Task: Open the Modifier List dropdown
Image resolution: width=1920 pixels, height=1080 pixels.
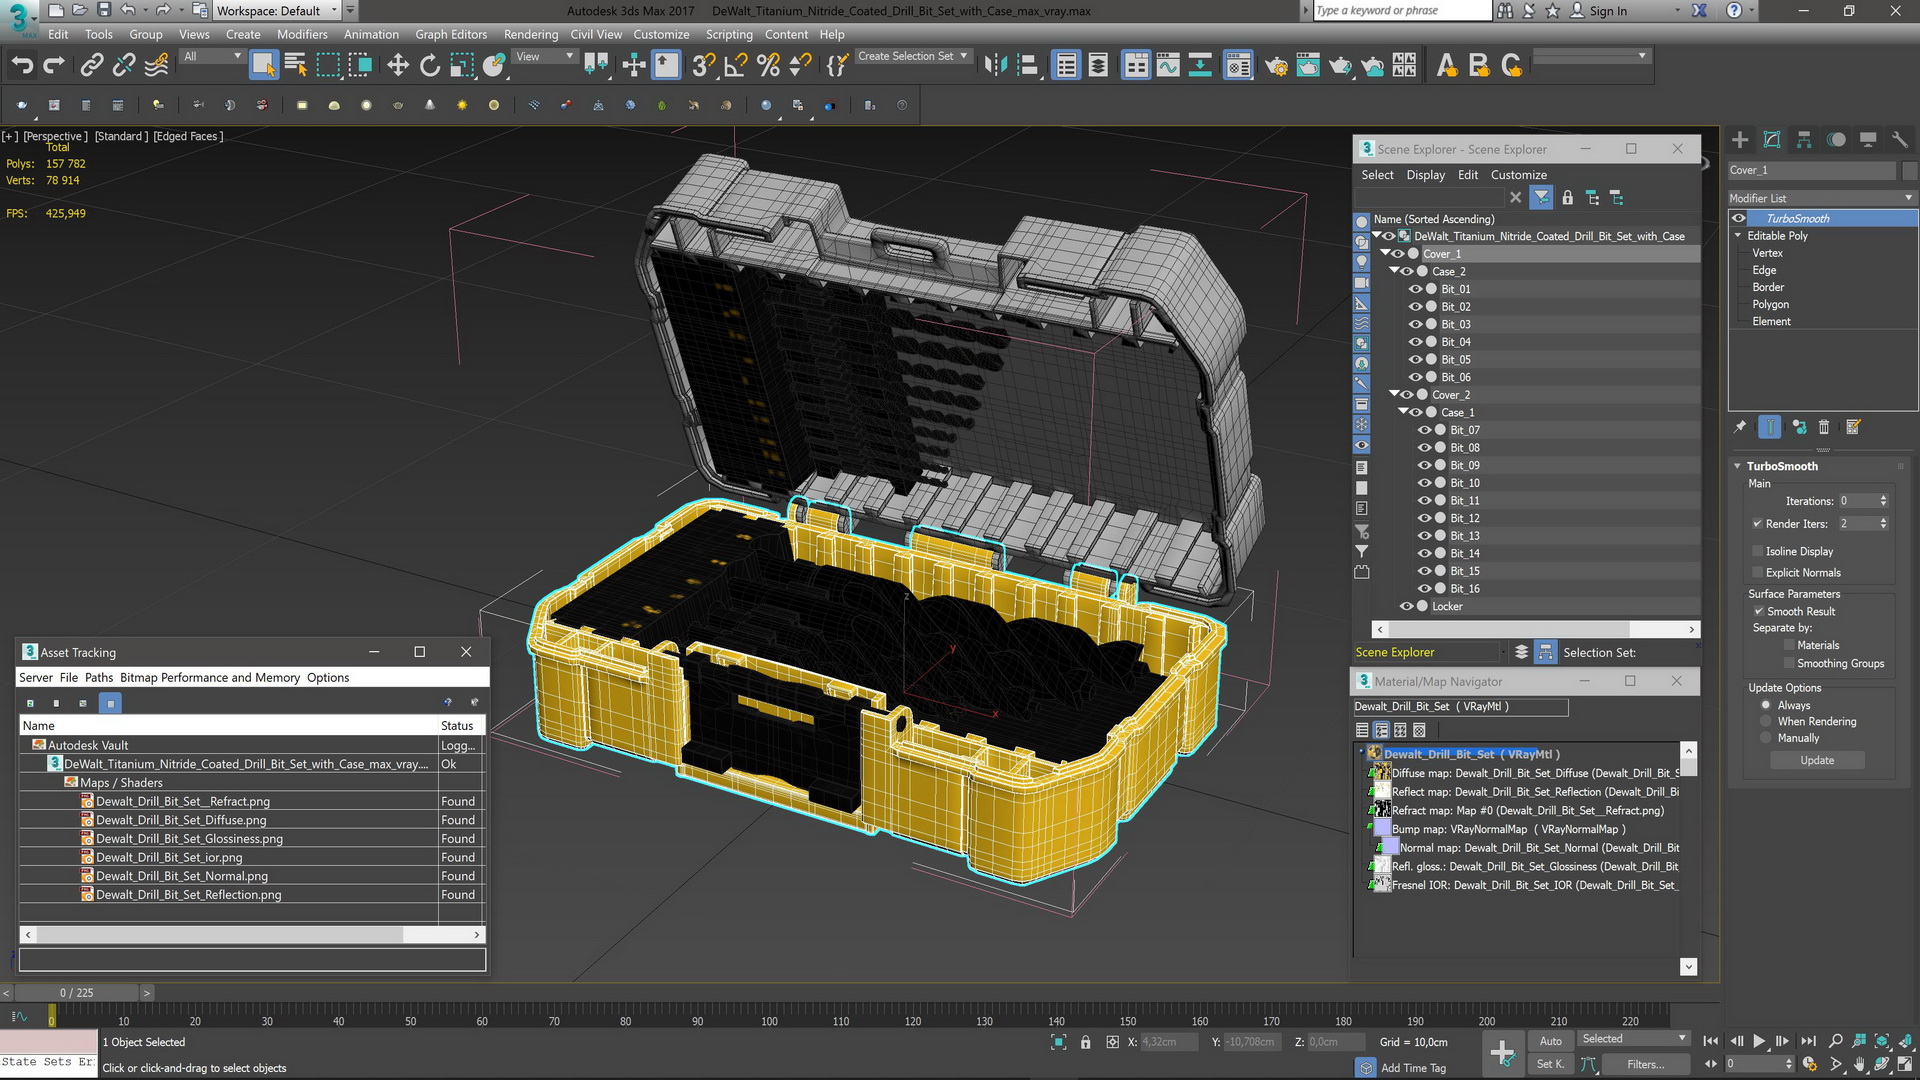Action: coord(1822,198)
